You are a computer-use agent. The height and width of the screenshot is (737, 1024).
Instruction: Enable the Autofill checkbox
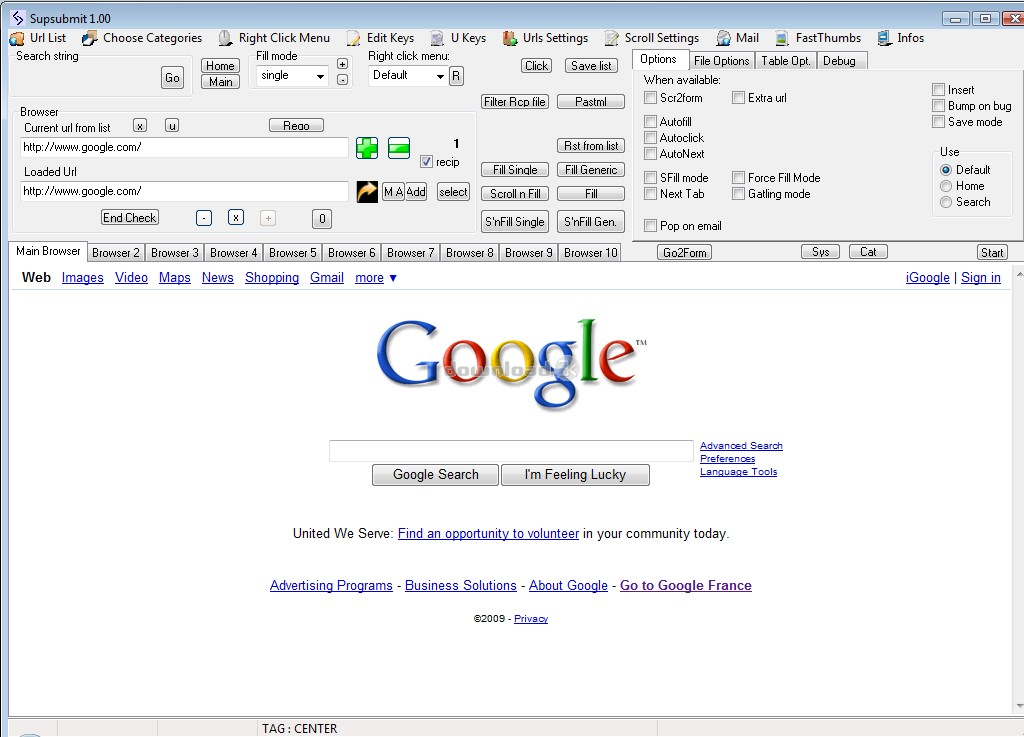(x=650, y=121)
